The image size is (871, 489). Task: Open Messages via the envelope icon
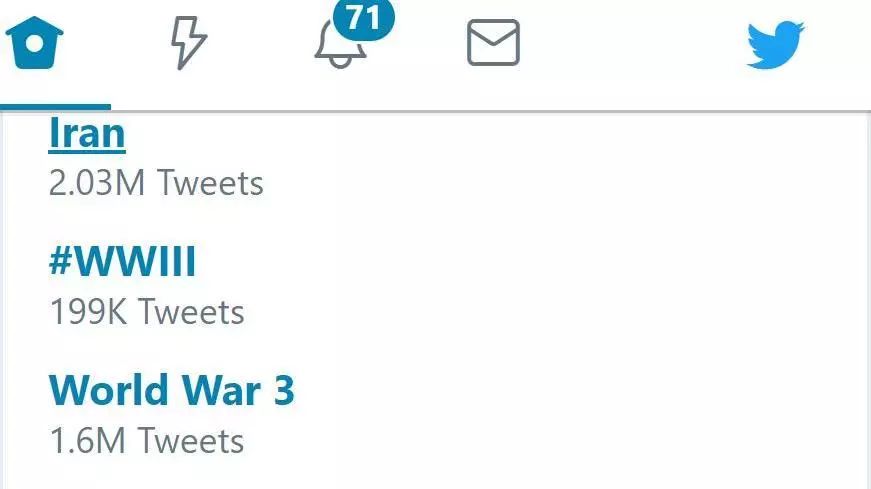pyautogui.click(x=493, y=43)
